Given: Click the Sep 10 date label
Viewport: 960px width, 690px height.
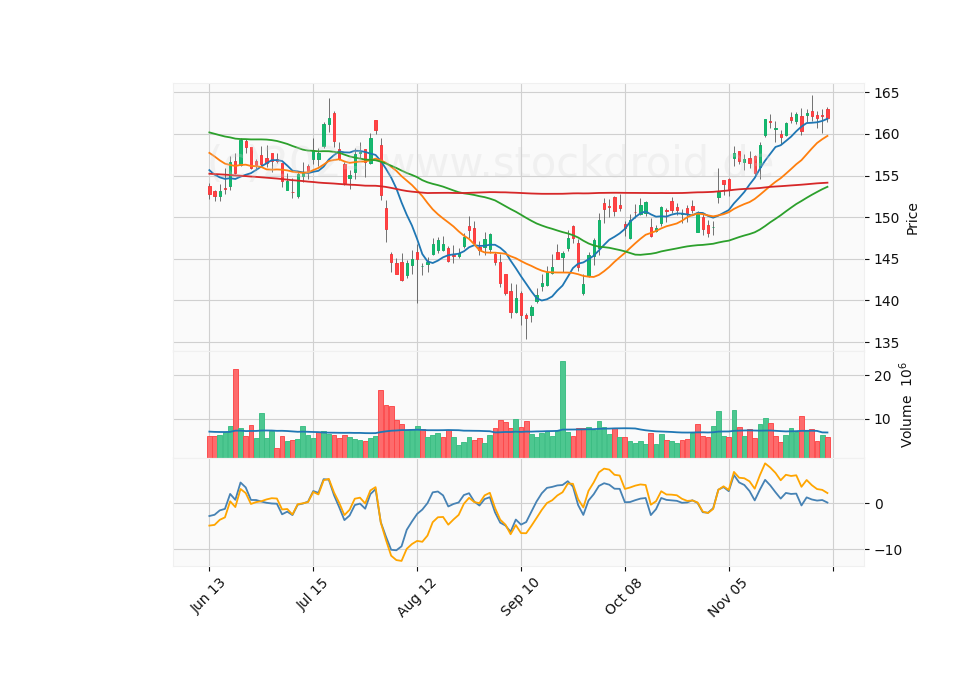Looking at the screenshot, I should 520,596.
